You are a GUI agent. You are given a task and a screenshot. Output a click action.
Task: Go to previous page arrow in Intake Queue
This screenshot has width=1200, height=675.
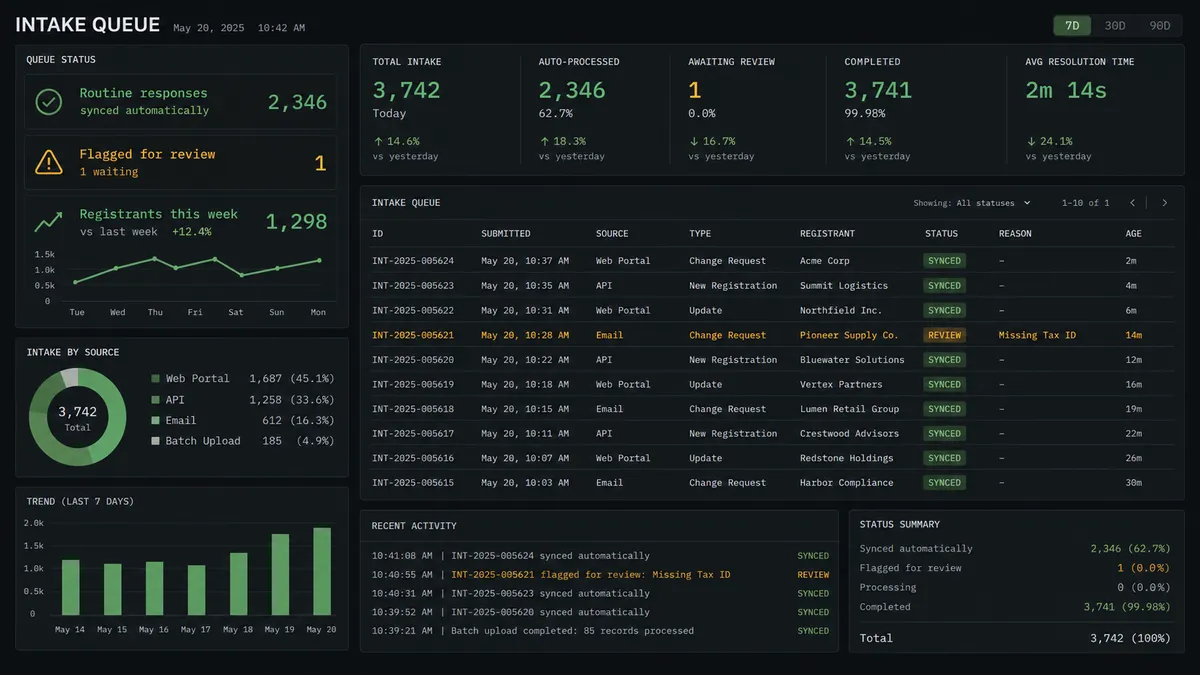[1132, 203]
